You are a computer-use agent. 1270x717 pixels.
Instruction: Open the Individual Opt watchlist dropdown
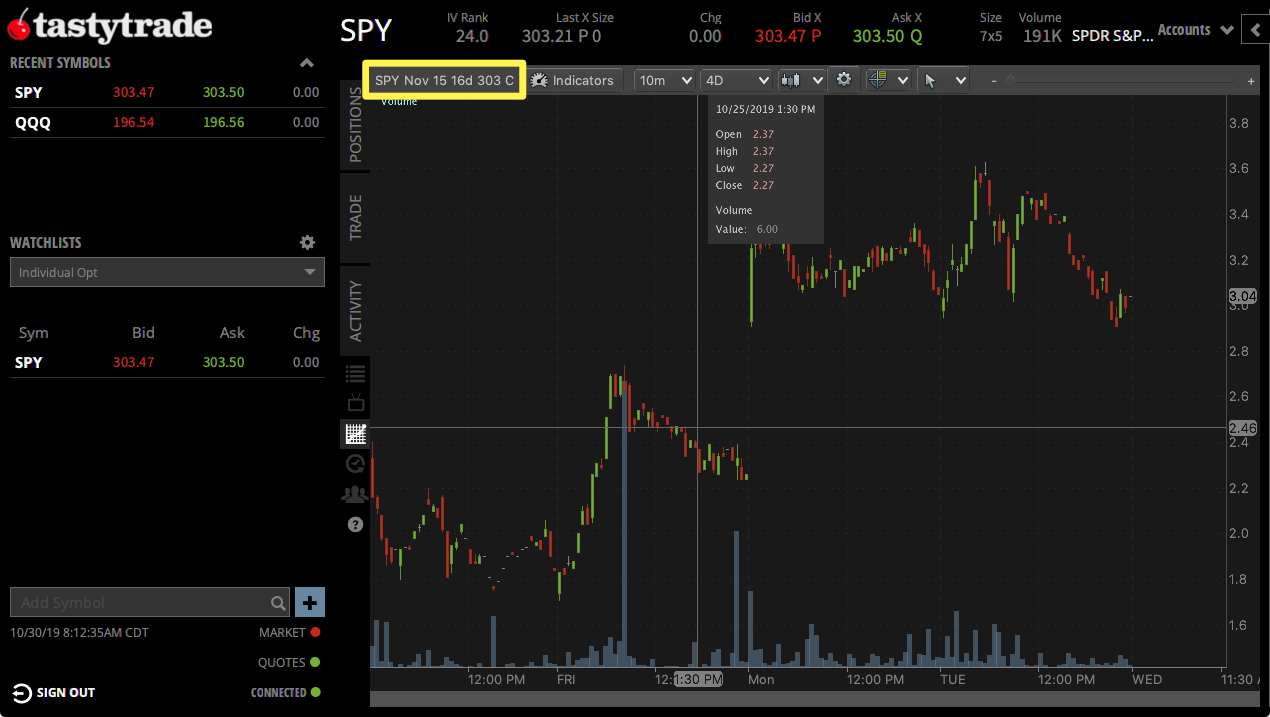coord(166,271)
